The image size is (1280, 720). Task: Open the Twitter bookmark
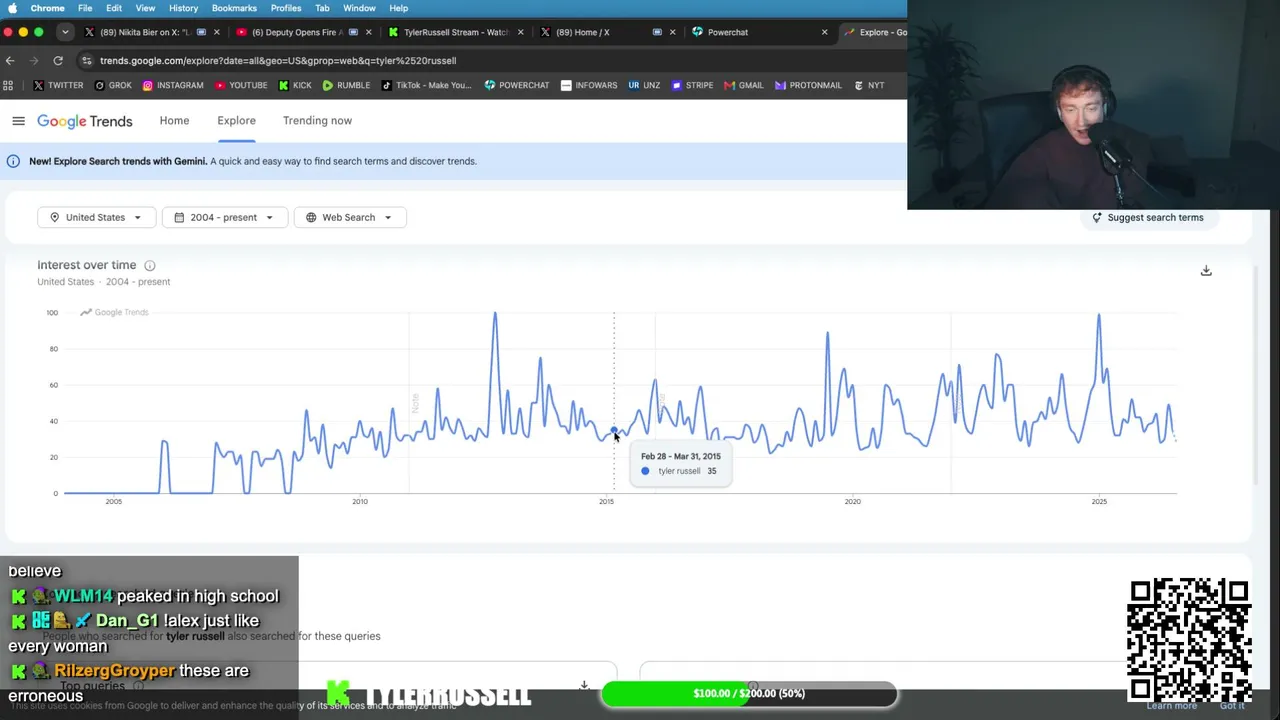[x=59, y=85]
